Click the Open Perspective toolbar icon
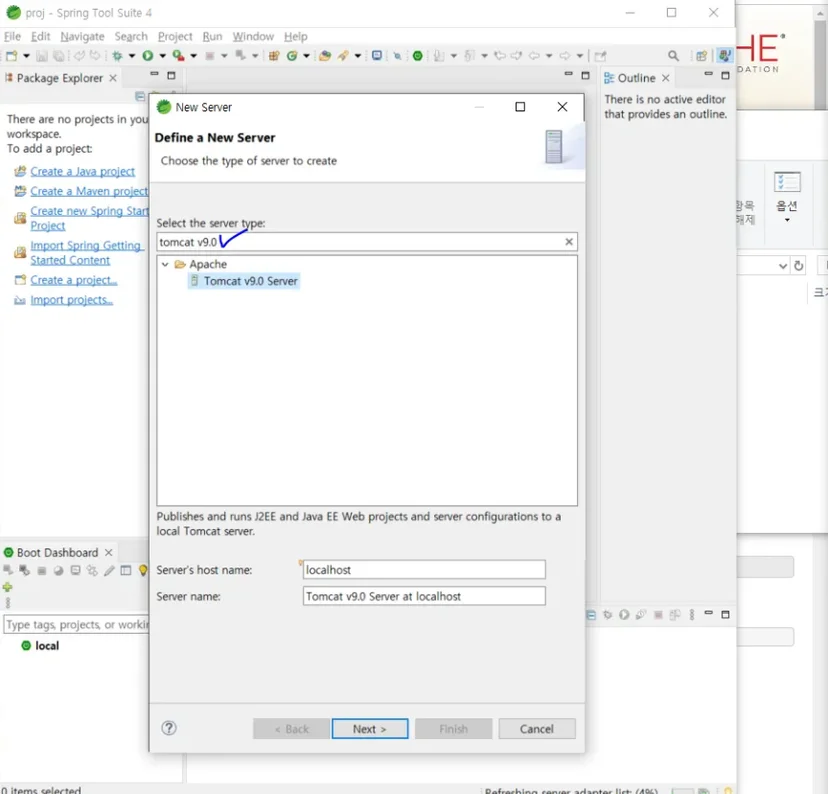828x794 pixels. pos(701,55)
